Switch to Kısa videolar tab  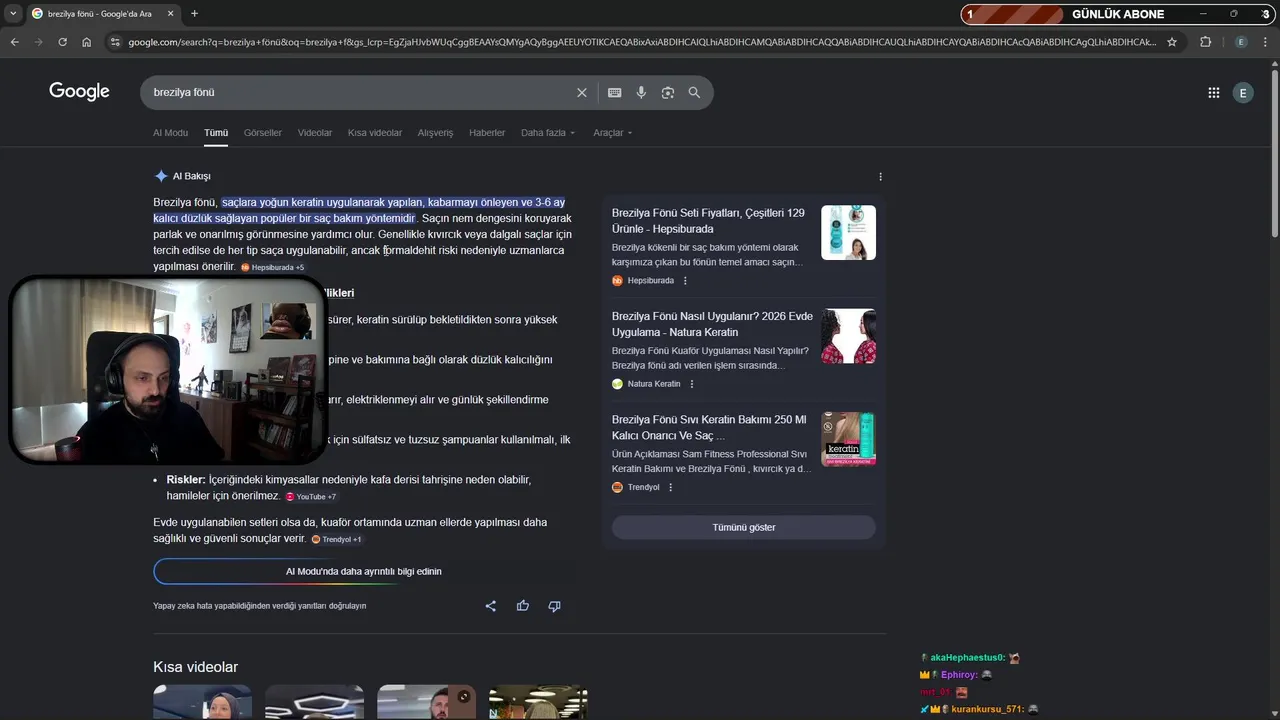click(375, 133)
